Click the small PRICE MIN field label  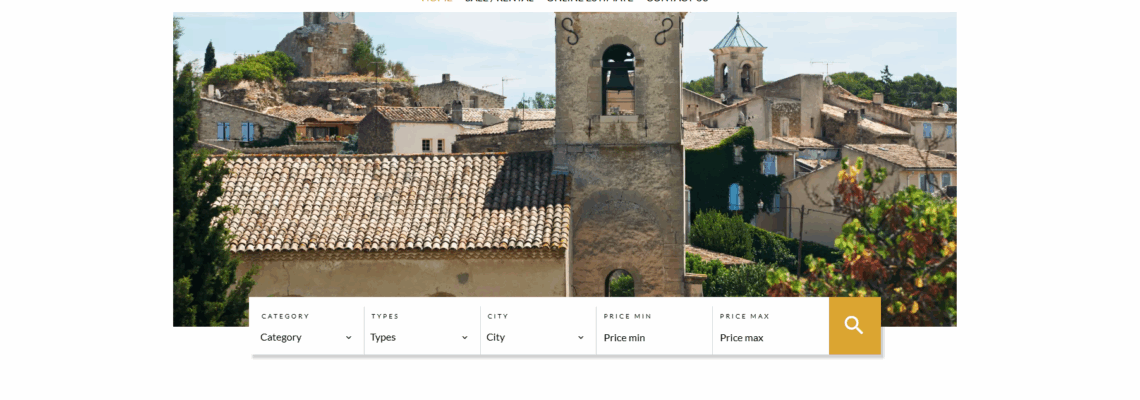pos(627,316)
